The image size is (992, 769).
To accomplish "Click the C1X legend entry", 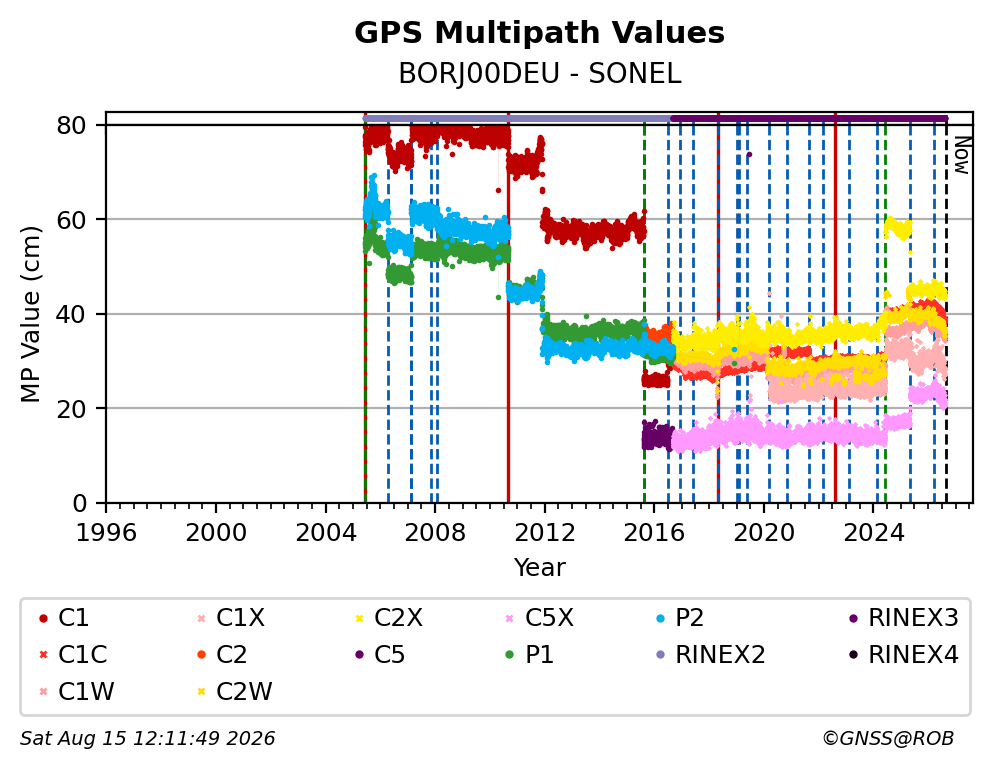I will (230, 618).
